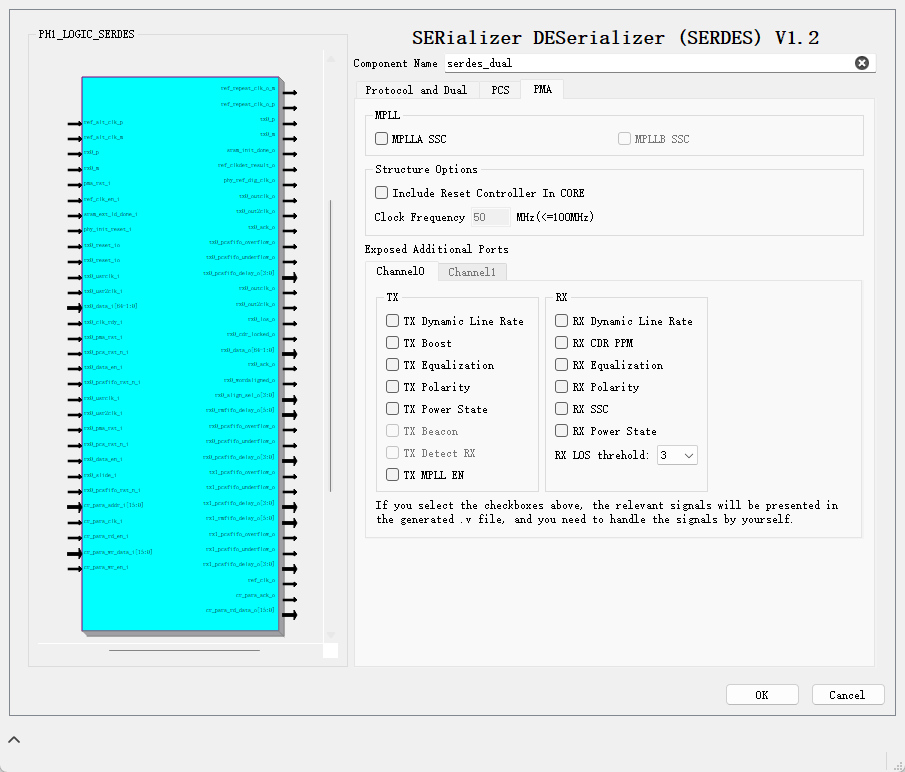The height and width of the screenshot is (772, 905).
Task: Select the sram_ext_ld_done_i port label
Action: (110, 214)
